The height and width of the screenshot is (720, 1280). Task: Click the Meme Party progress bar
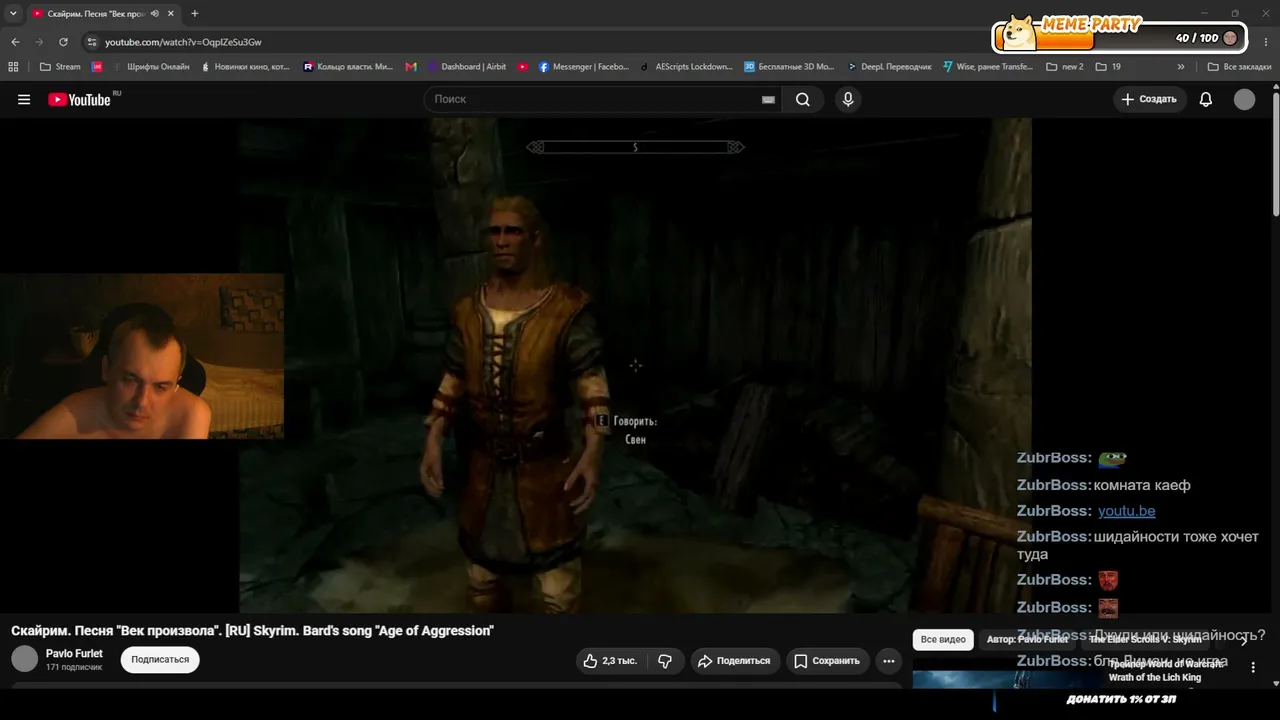tap(1118, 39)
